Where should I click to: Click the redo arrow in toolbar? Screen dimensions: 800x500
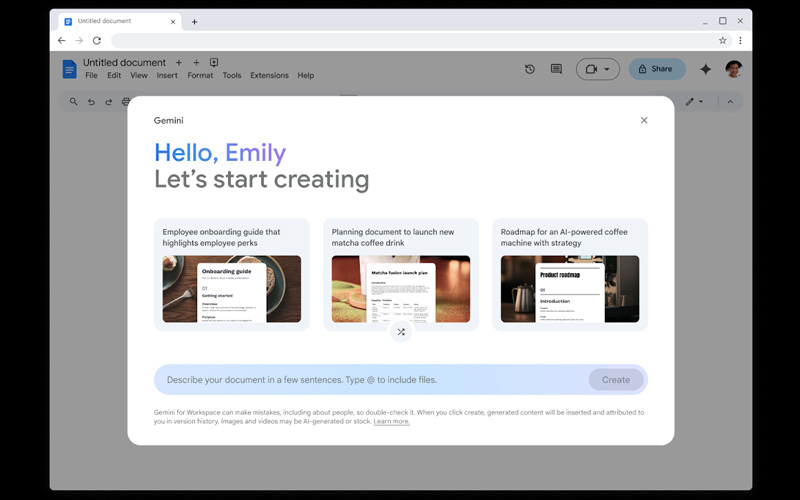[109, 102]
